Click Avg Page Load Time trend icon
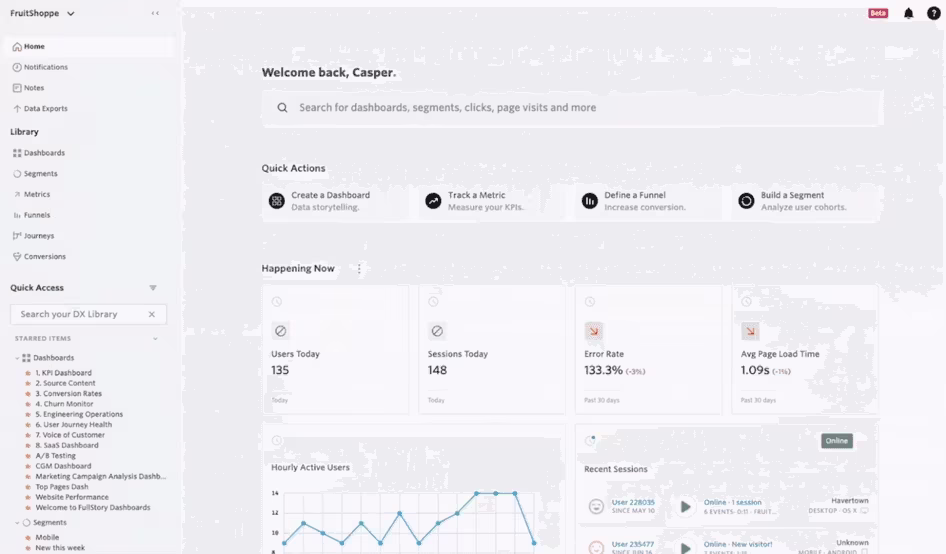 751,331
